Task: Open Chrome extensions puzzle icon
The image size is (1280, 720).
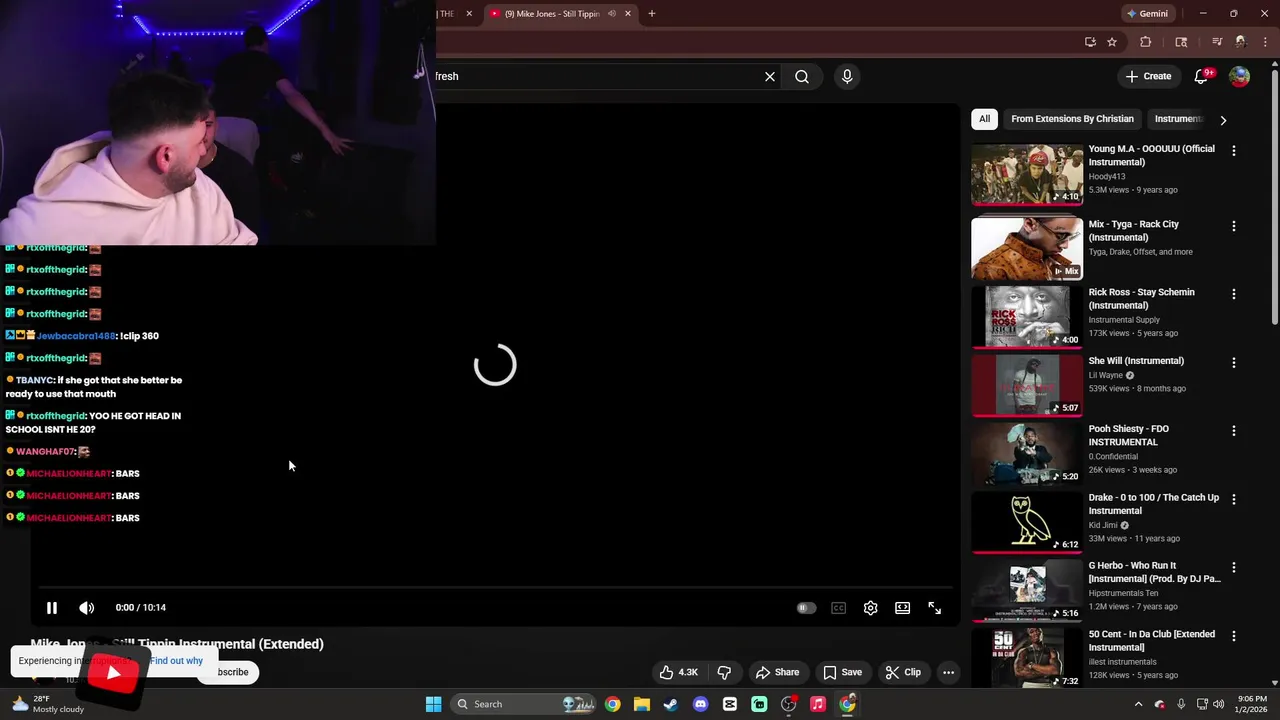Action: point(1146,42)
